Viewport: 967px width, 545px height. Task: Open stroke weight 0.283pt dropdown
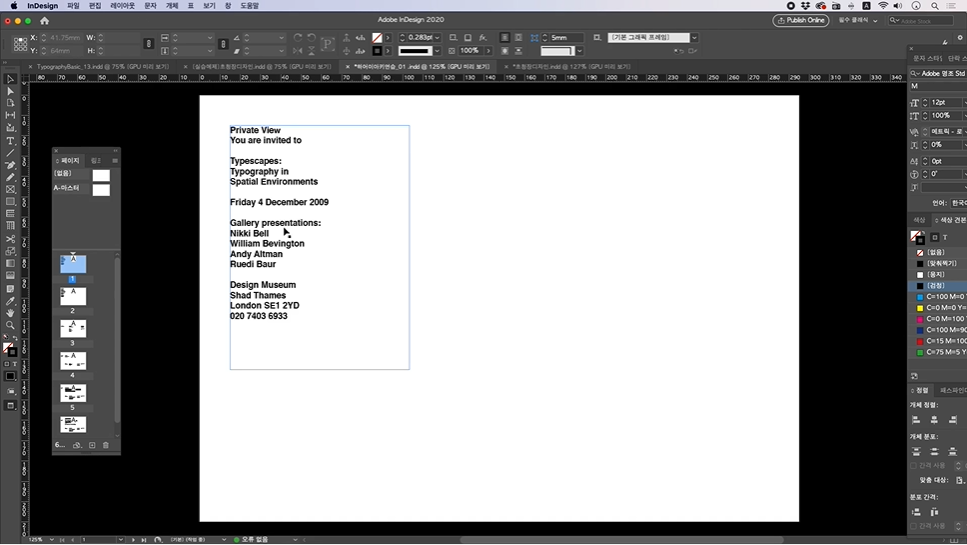437,38
